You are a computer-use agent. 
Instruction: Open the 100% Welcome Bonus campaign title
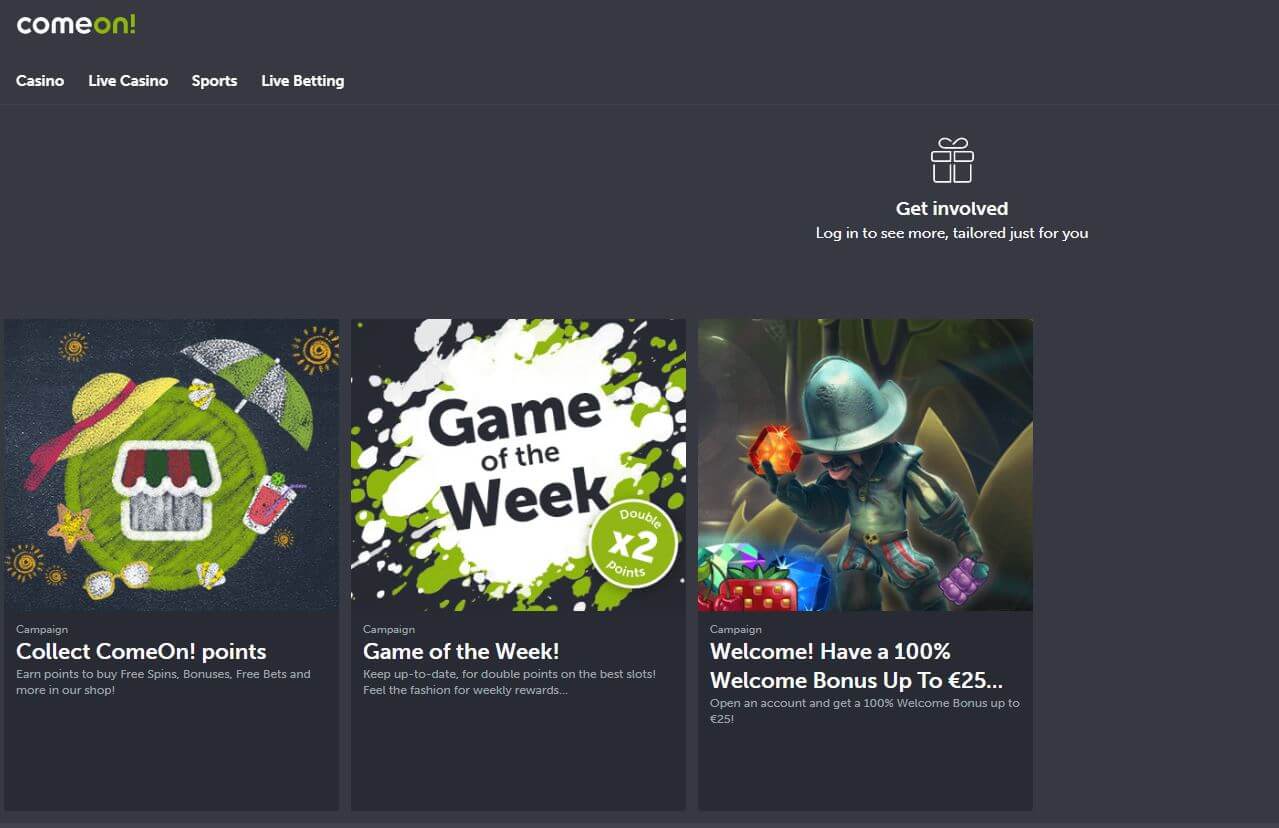[856, 666]
